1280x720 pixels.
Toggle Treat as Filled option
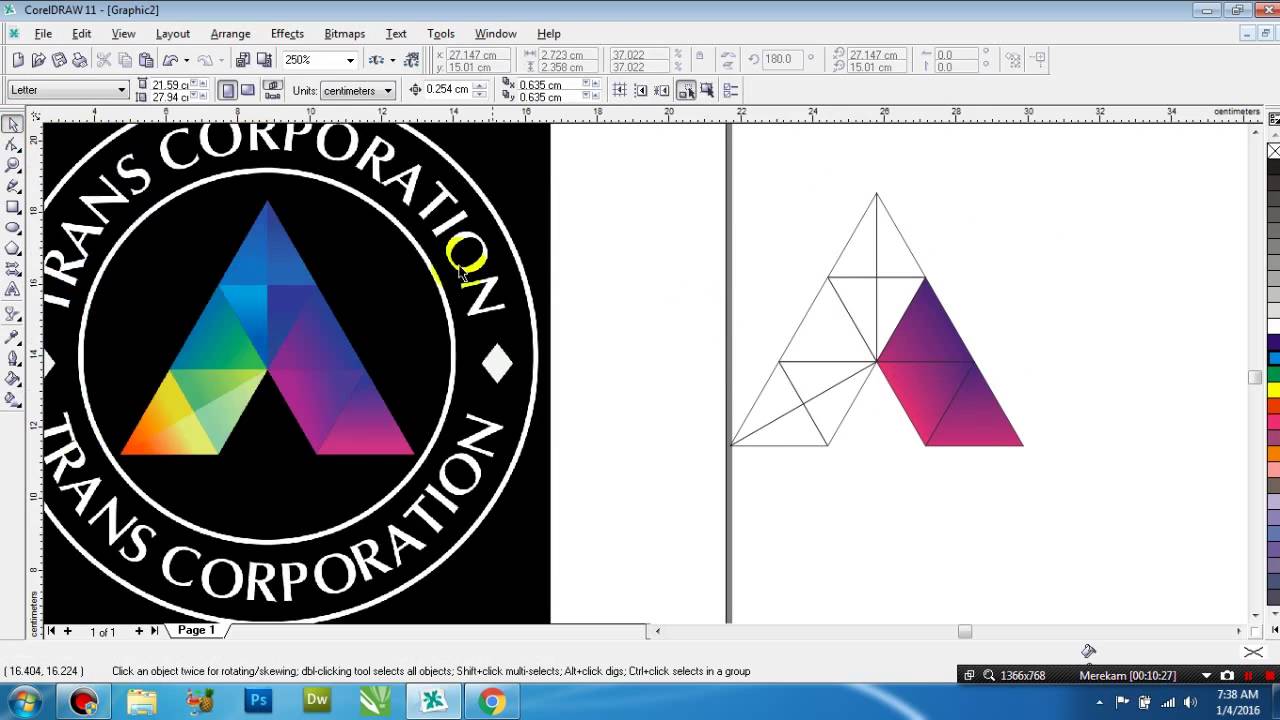pyautogui.click(x=707, y=90)
